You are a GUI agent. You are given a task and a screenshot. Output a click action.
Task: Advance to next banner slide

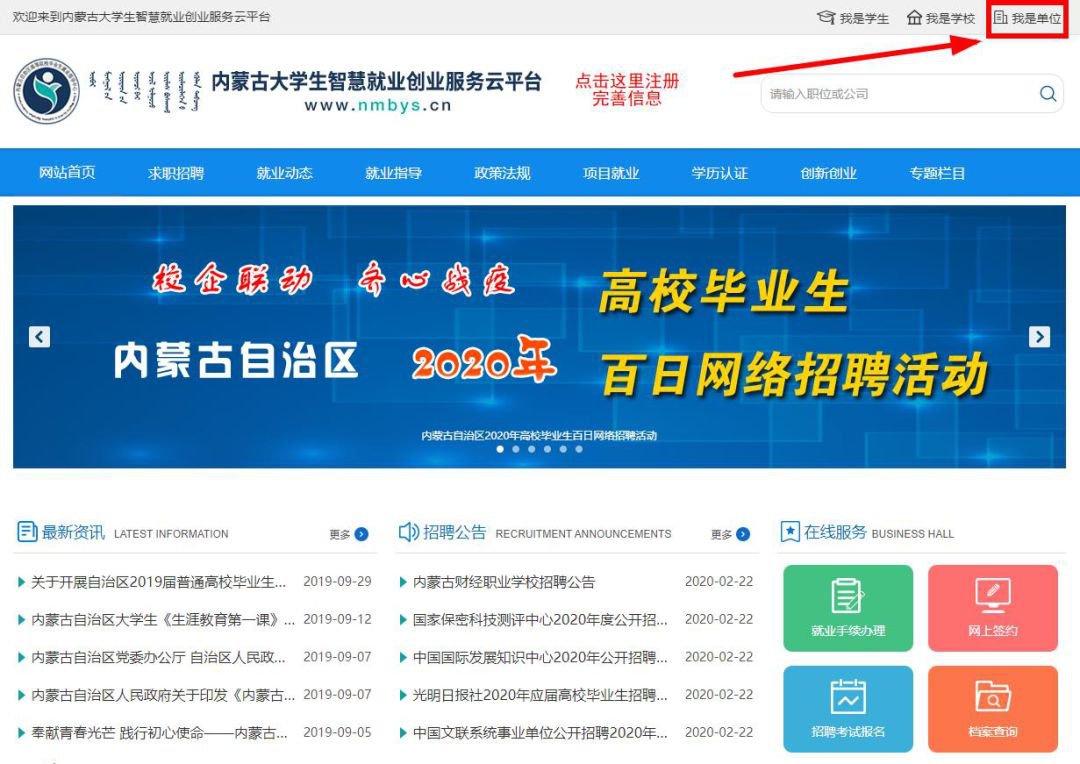[x=1040, y=337]
